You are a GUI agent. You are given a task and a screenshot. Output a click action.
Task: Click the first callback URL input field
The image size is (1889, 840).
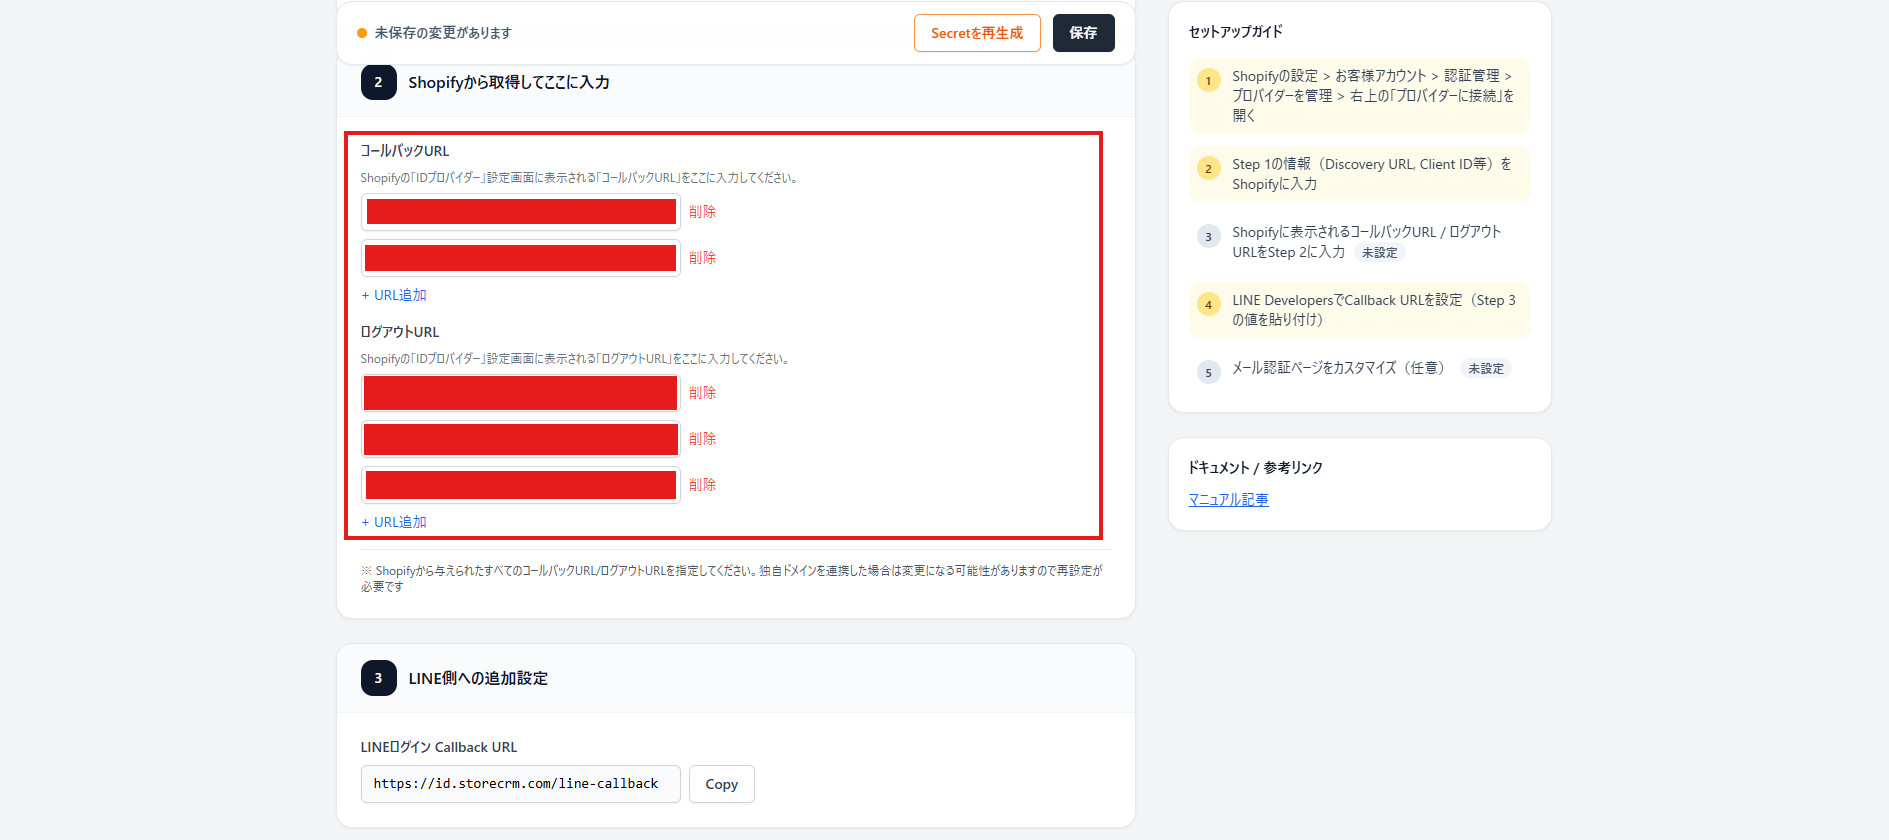[520, 212]
